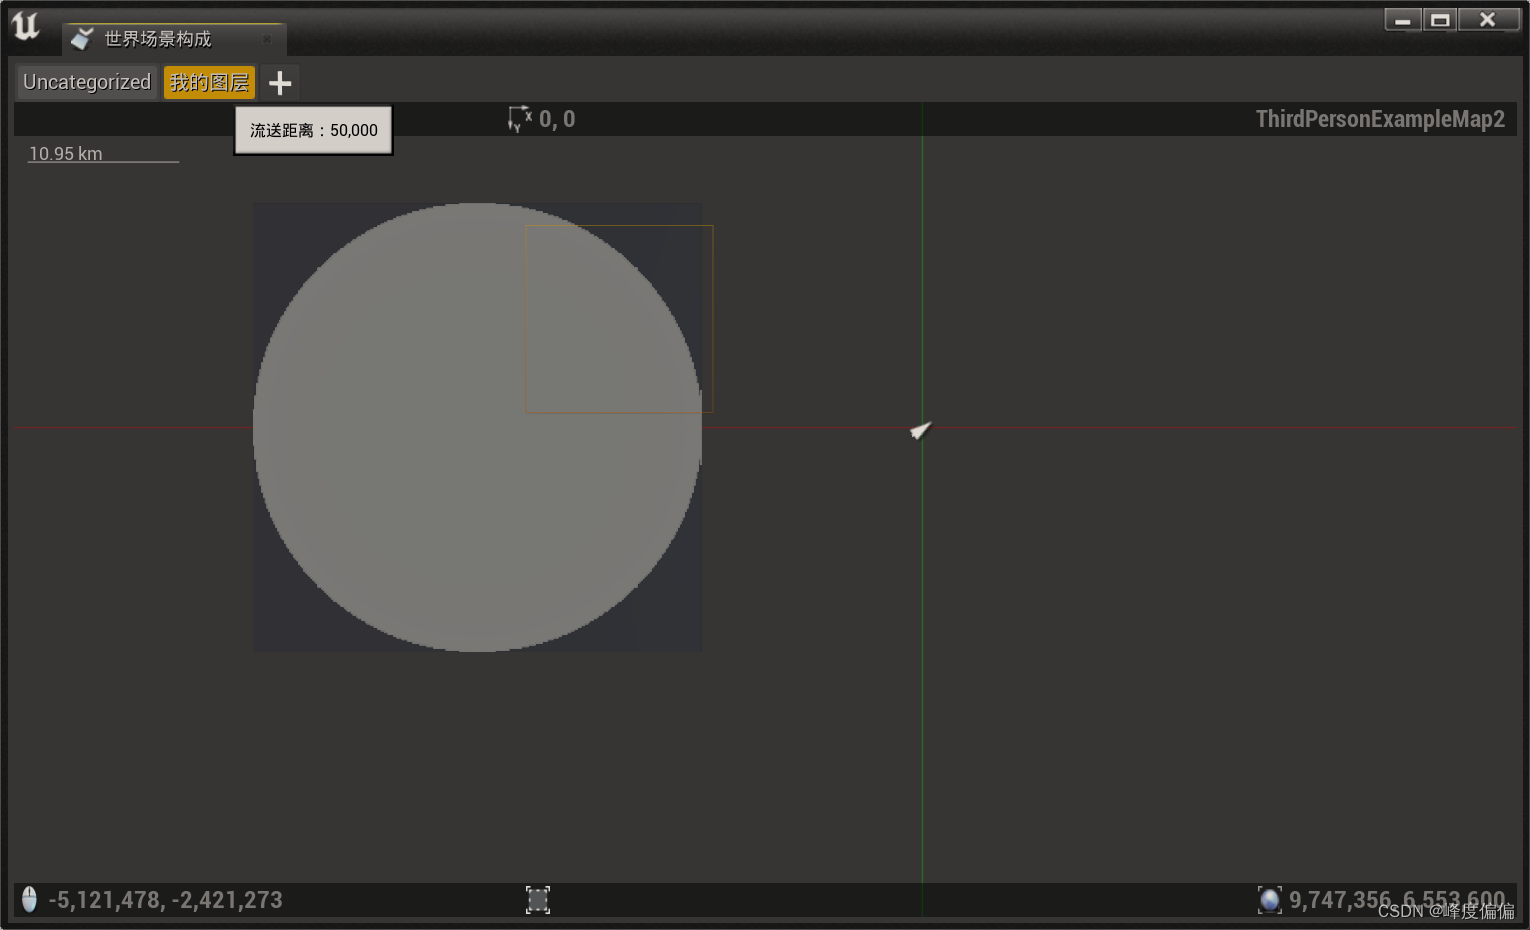Click the camera position arrow marker
The image size is (1530, 930).
(921, 430)
